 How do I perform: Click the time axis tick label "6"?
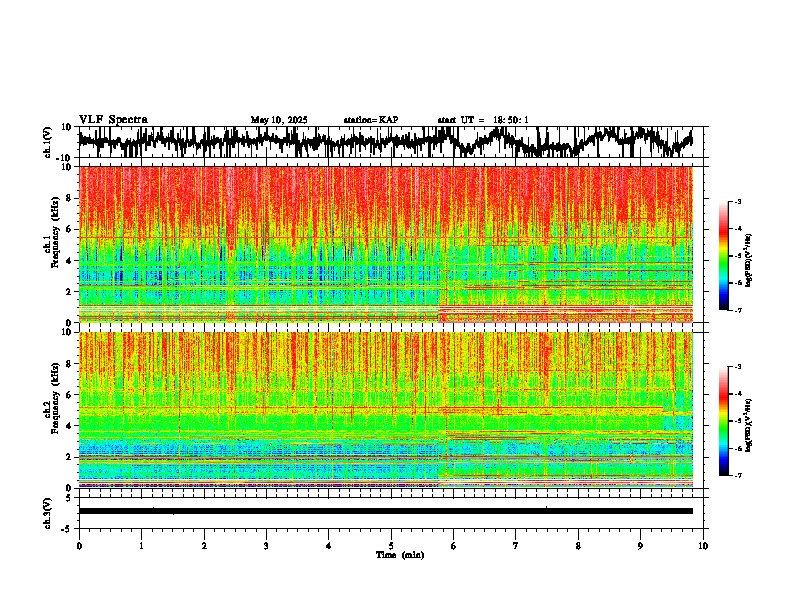454,546
